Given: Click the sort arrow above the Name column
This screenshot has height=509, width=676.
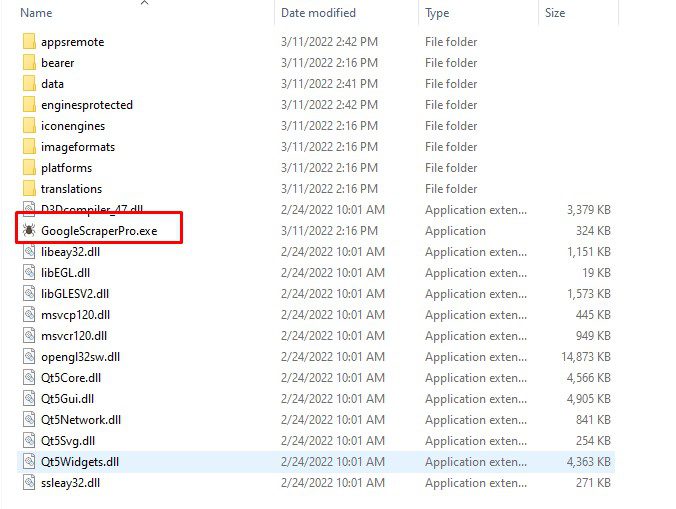Looking at the screenshot, I should pyautogui.click(x=144, y=3).
